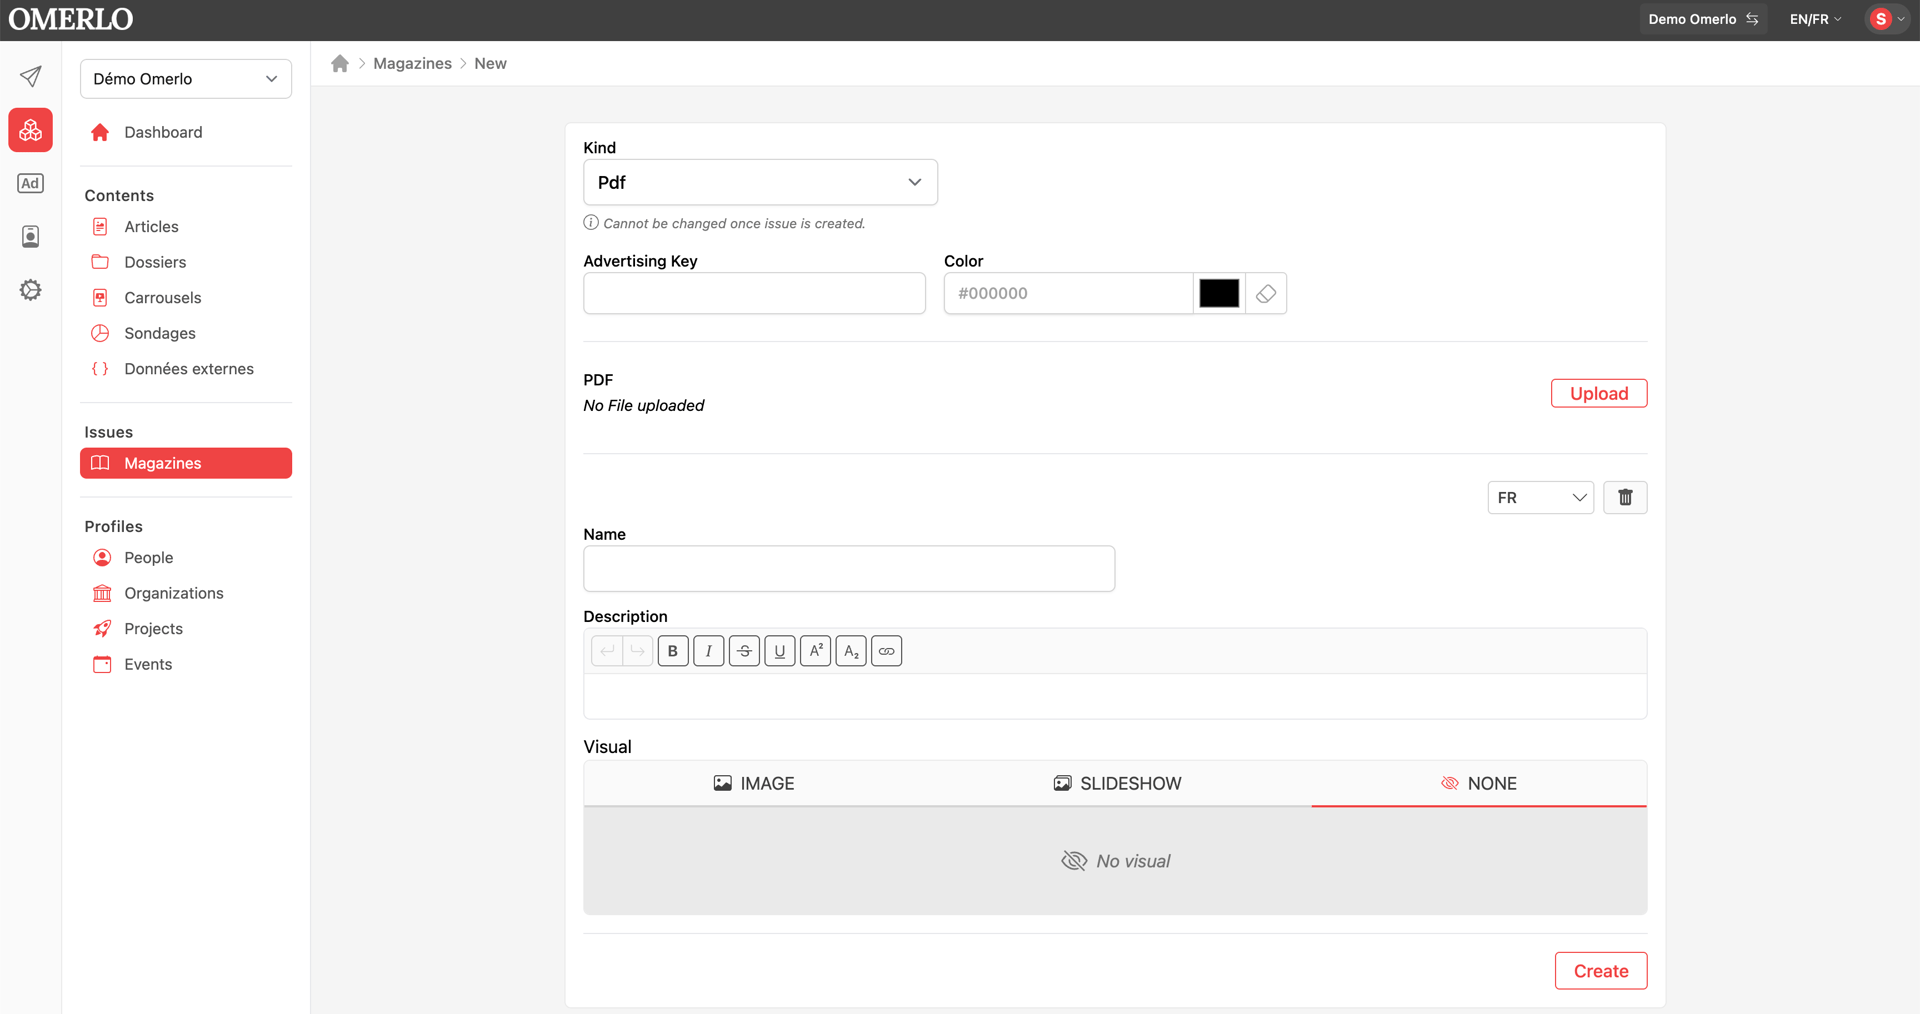The image size is (1920, 1014).
Task: Open the FR language dropdown
Action: [1541, 497]
